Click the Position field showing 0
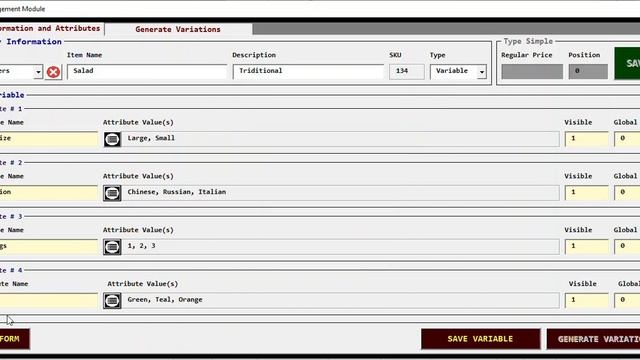The height and width of the screenshot is (360, 640). coord(588,71)
